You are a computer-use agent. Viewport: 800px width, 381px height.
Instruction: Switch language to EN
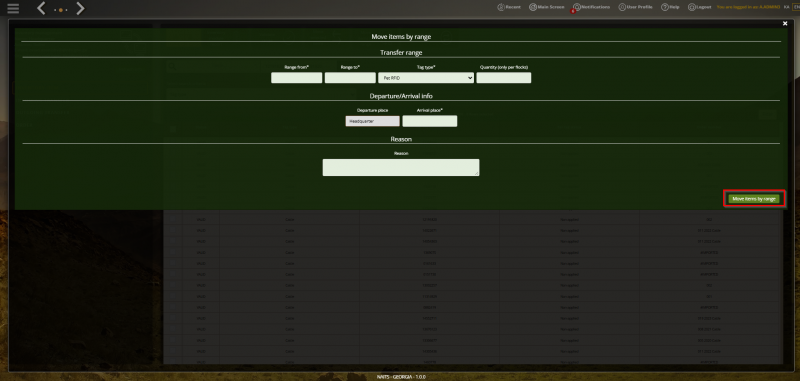[796, 7]
